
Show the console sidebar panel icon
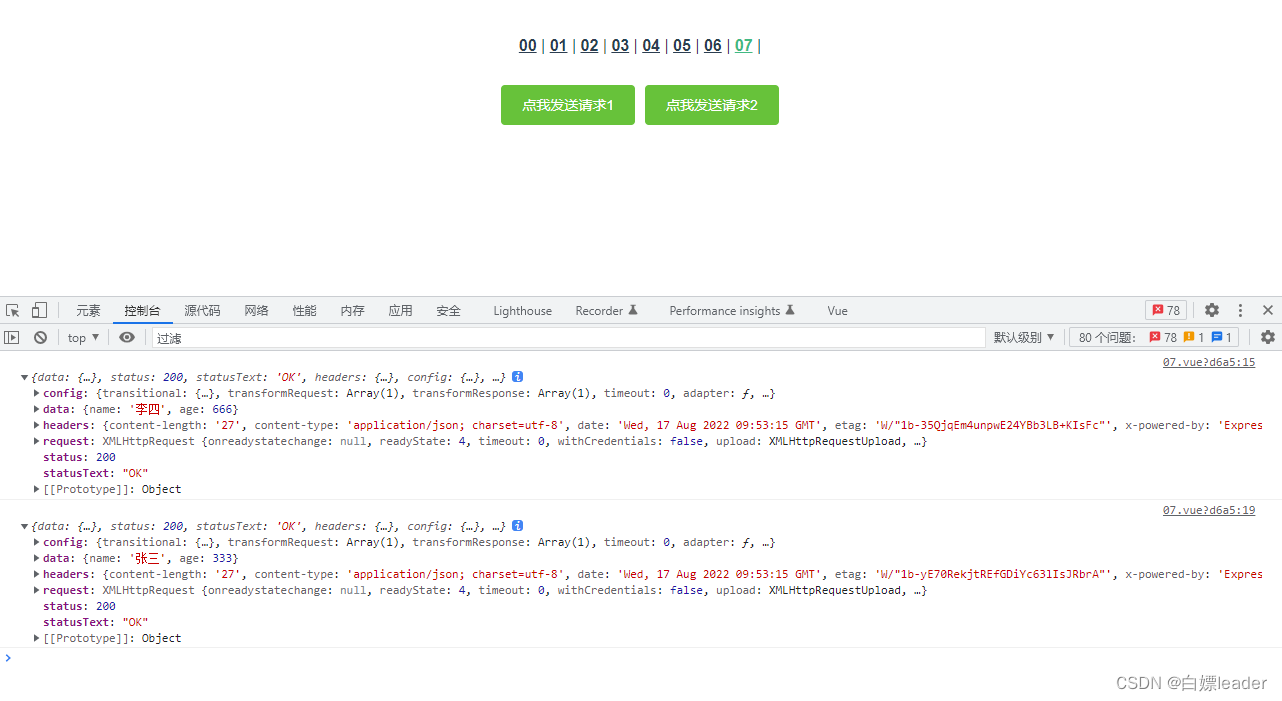coord(13,338)
